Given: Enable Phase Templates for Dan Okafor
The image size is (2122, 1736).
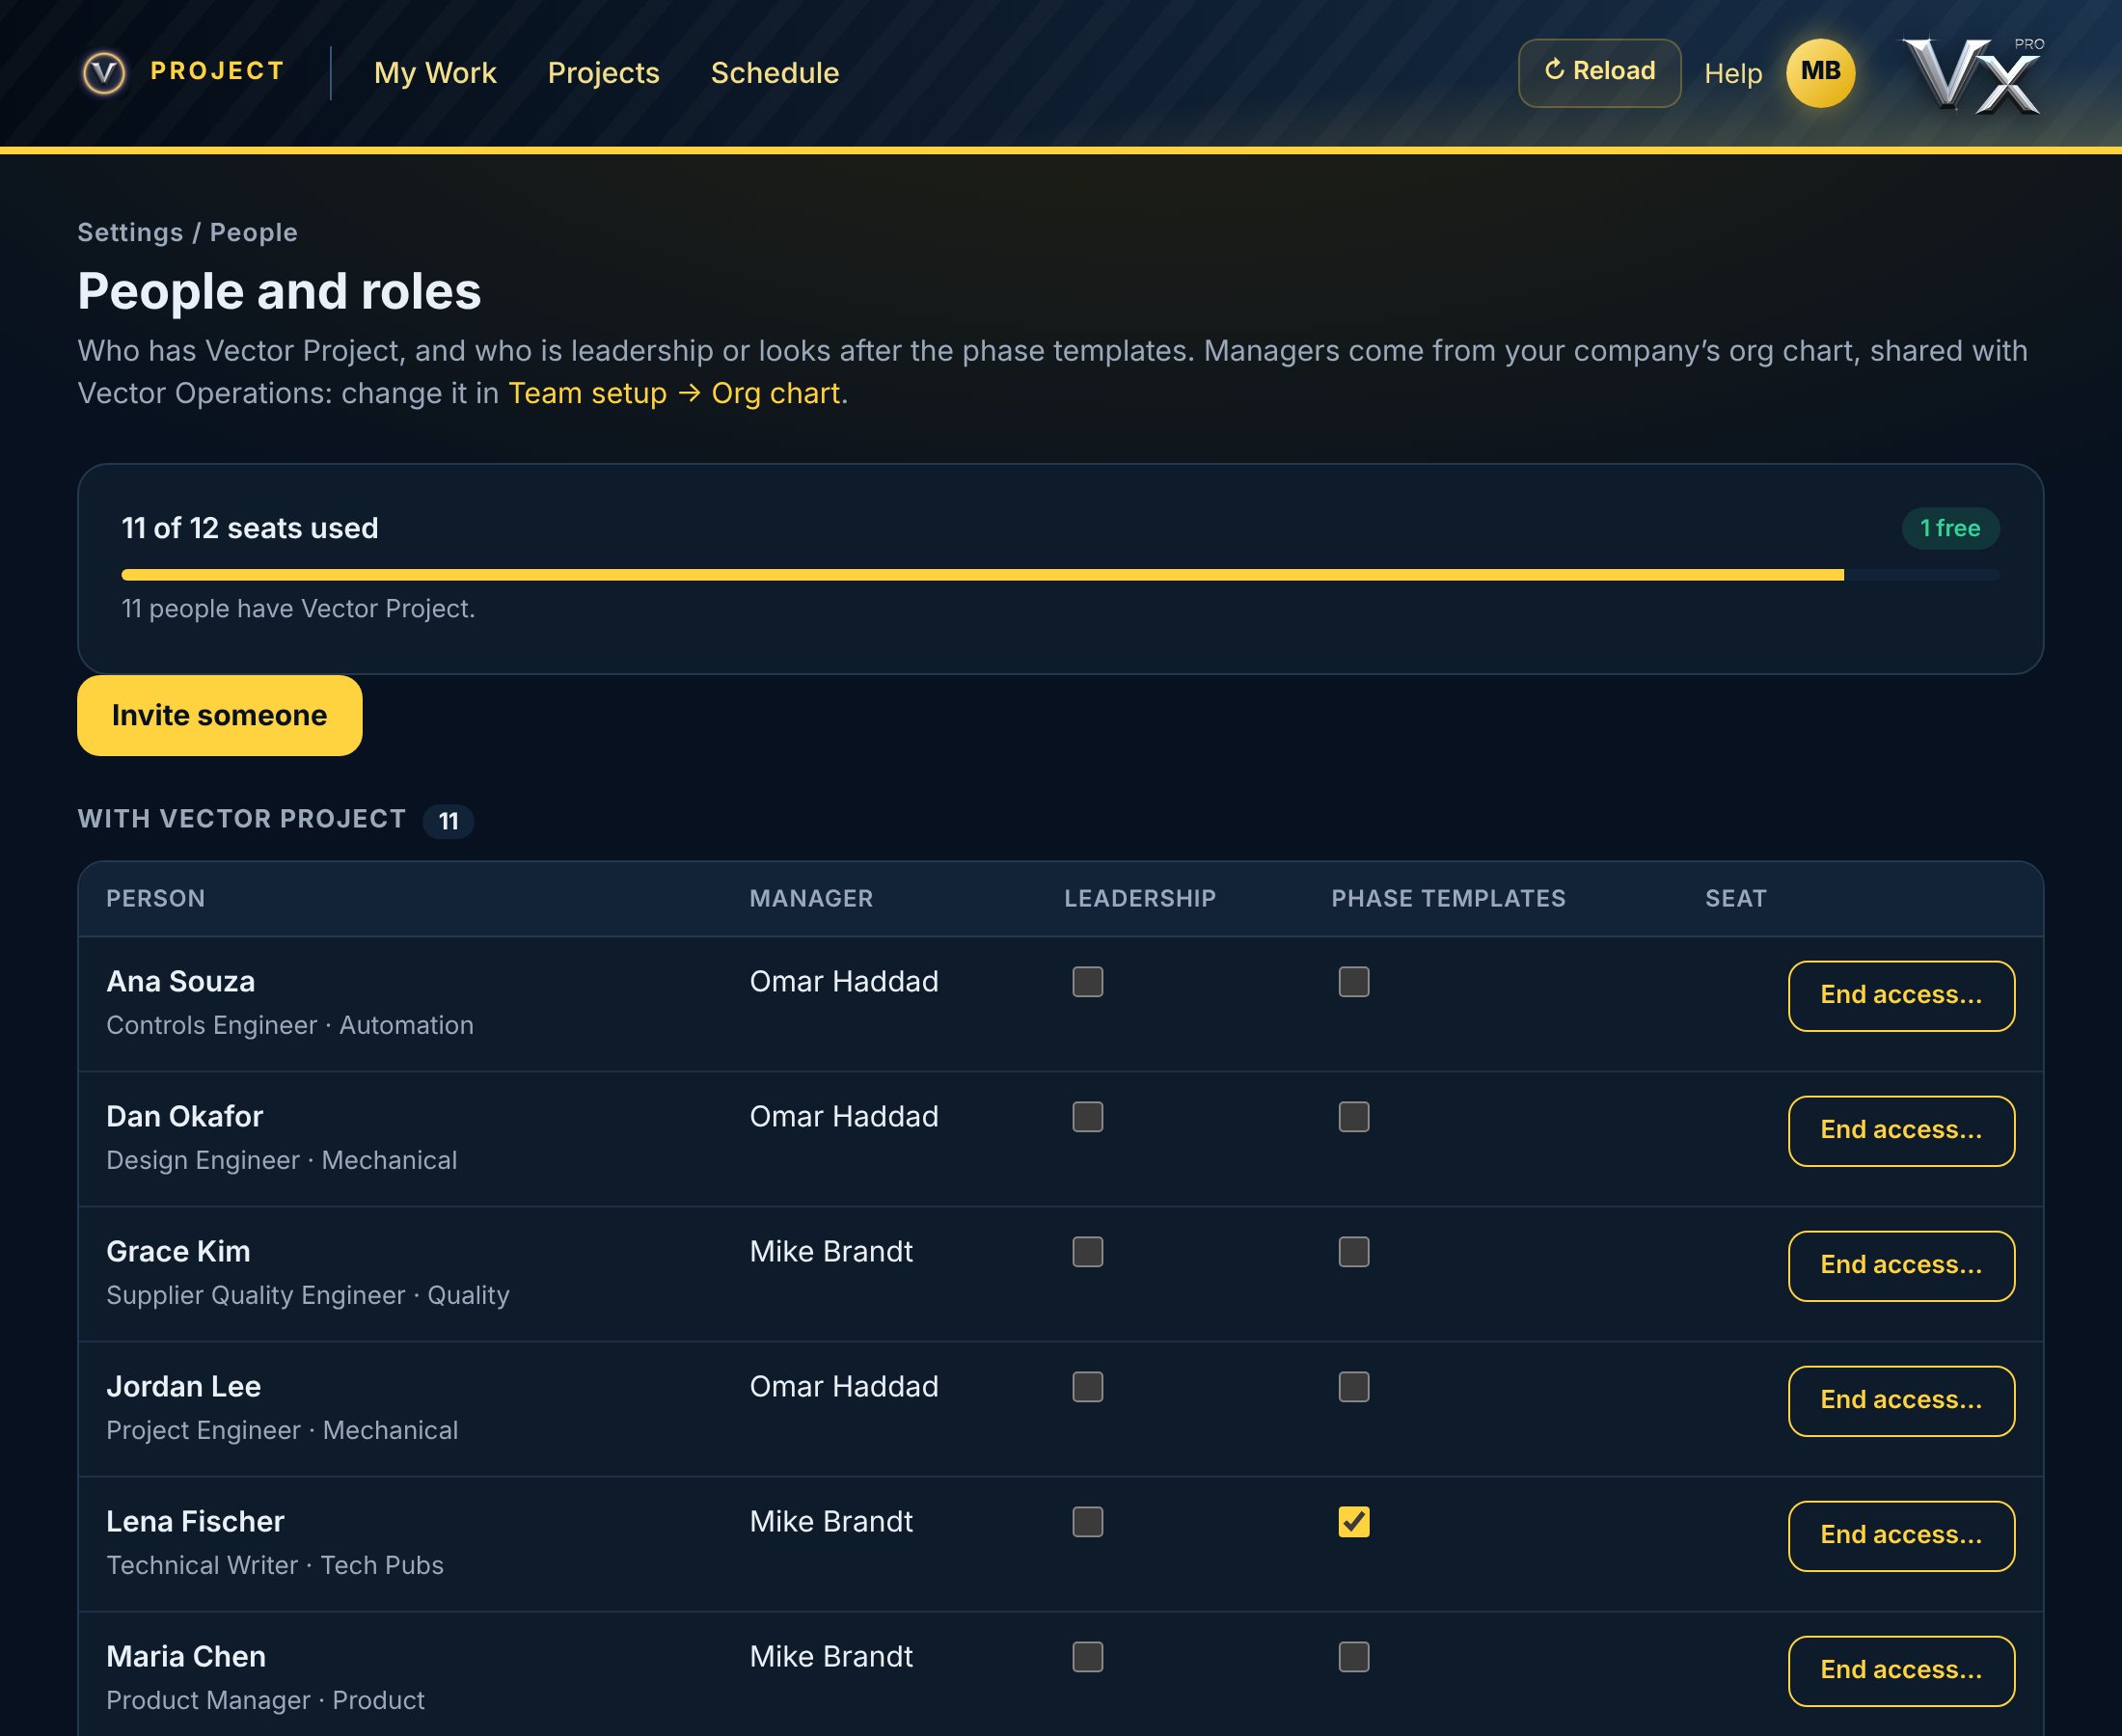Looking at the screenshot, I should 1353,1116.
